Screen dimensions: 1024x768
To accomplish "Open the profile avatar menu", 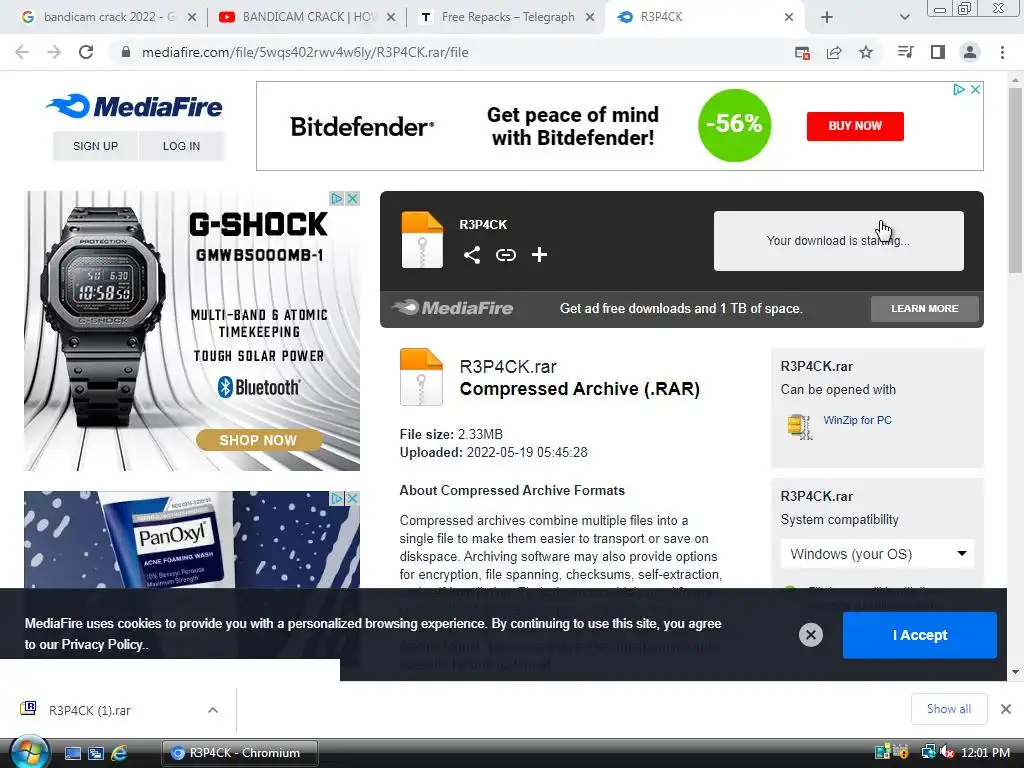I will pos(970,52).
